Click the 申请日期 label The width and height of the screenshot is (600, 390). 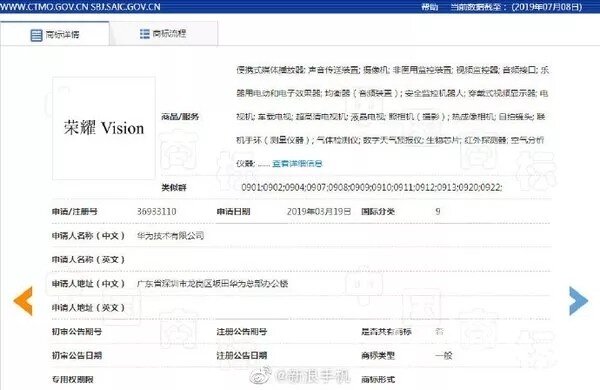click(233, 212)
